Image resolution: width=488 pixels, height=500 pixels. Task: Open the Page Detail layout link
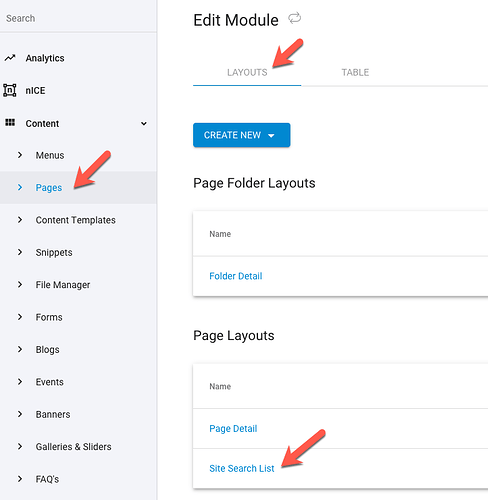click(233, 428)
